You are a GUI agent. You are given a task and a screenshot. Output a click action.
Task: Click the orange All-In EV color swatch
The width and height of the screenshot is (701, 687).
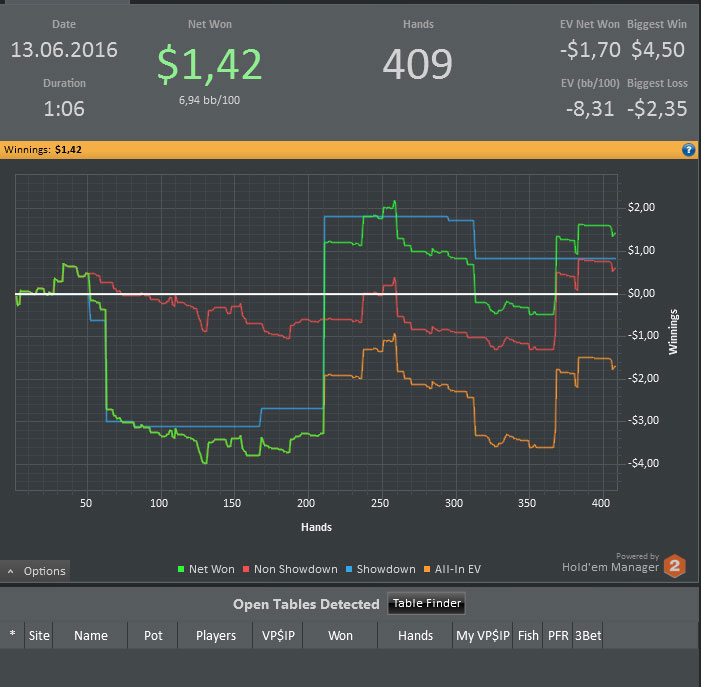(x=427, y=569)
